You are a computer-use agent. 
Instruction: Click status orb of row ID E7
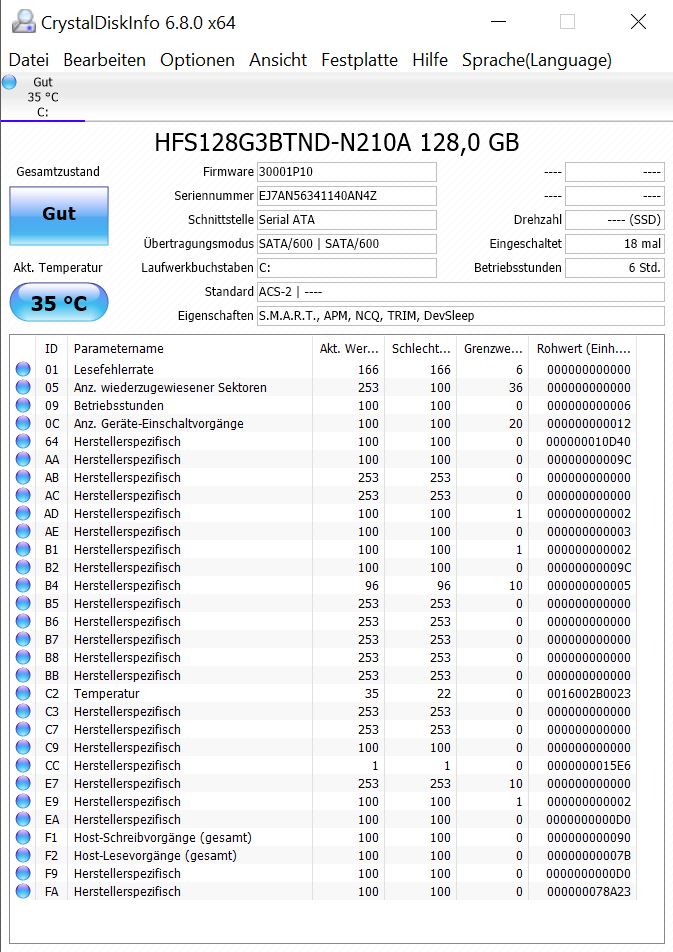tap(23, 783)
